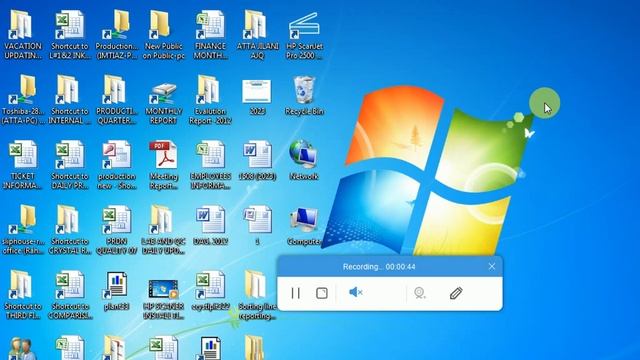Select the MONTHLY REPORT drive shortcut
Image resolution: width=640 pixels, height=360 pixels.
click(x=163, y=102)
